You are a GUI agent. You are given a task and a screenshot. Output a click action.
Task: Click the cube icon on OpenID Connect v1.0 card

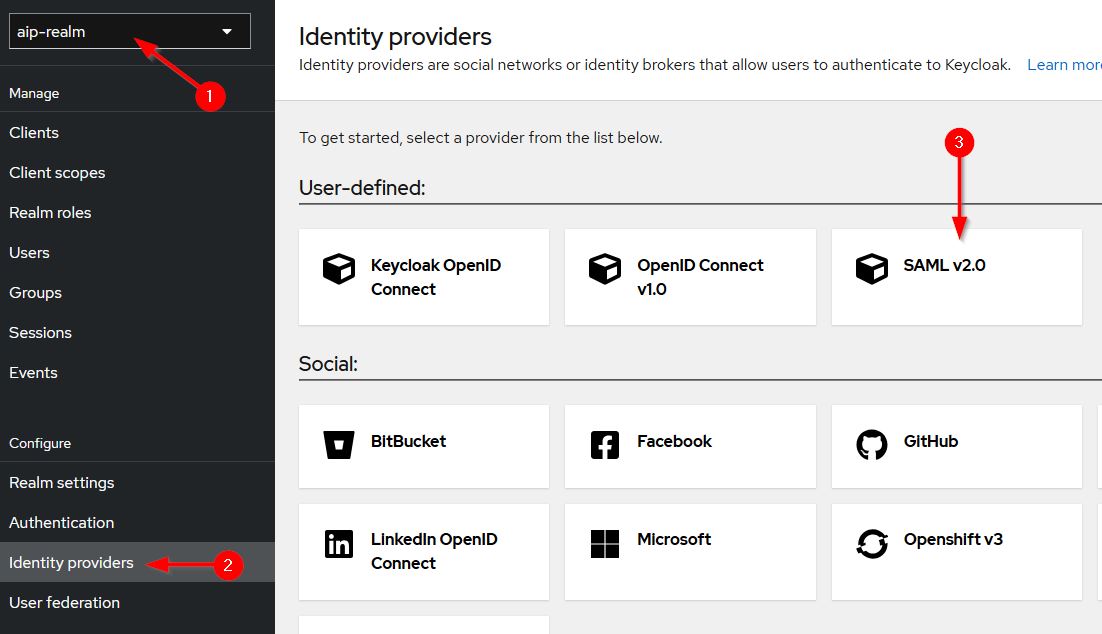605,269
